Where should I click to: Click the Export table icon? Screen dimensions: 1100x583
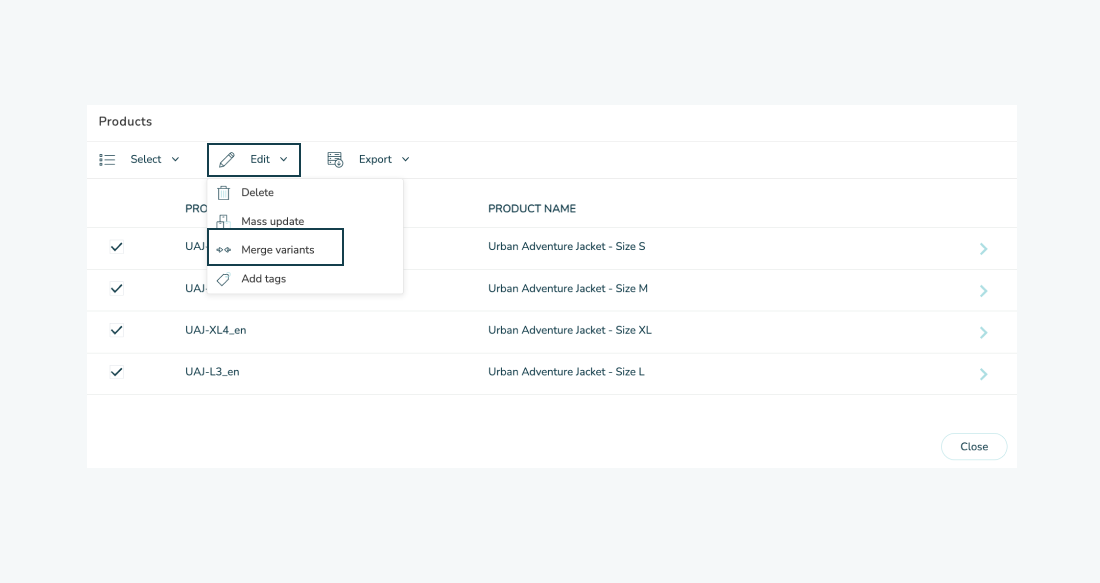(335, 160)
